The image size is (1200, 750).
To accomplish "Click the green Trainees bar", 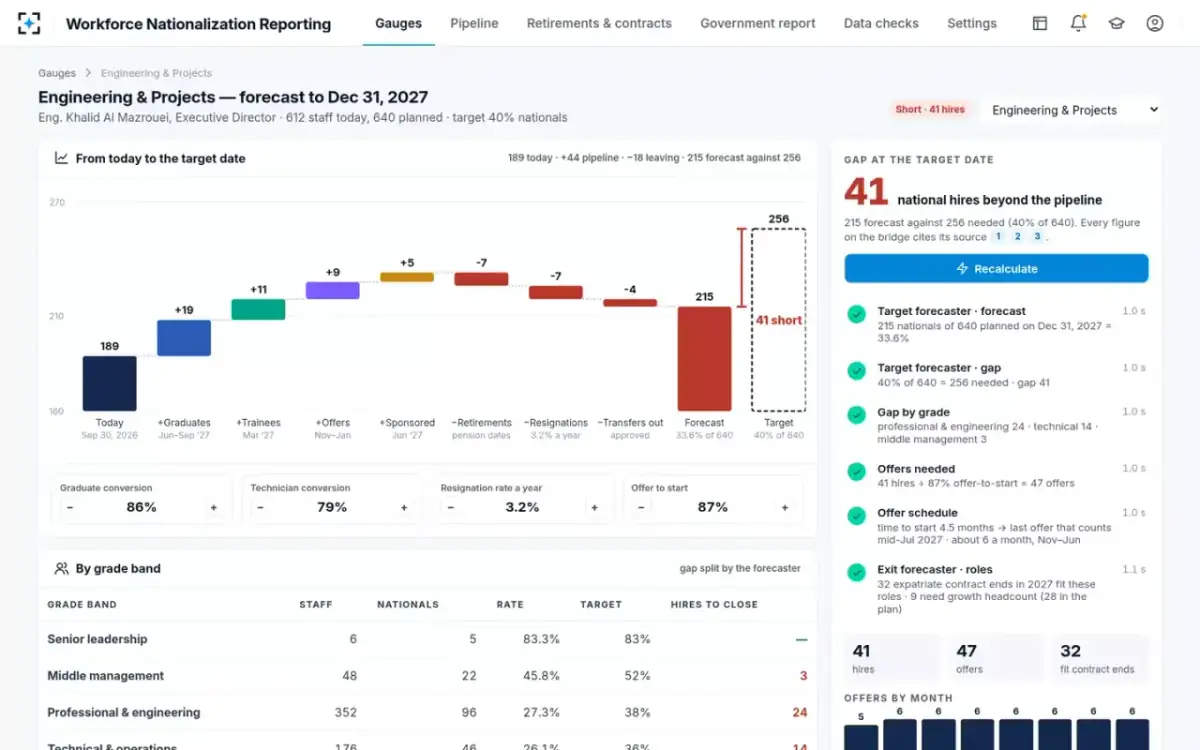I will coord(258,309).
